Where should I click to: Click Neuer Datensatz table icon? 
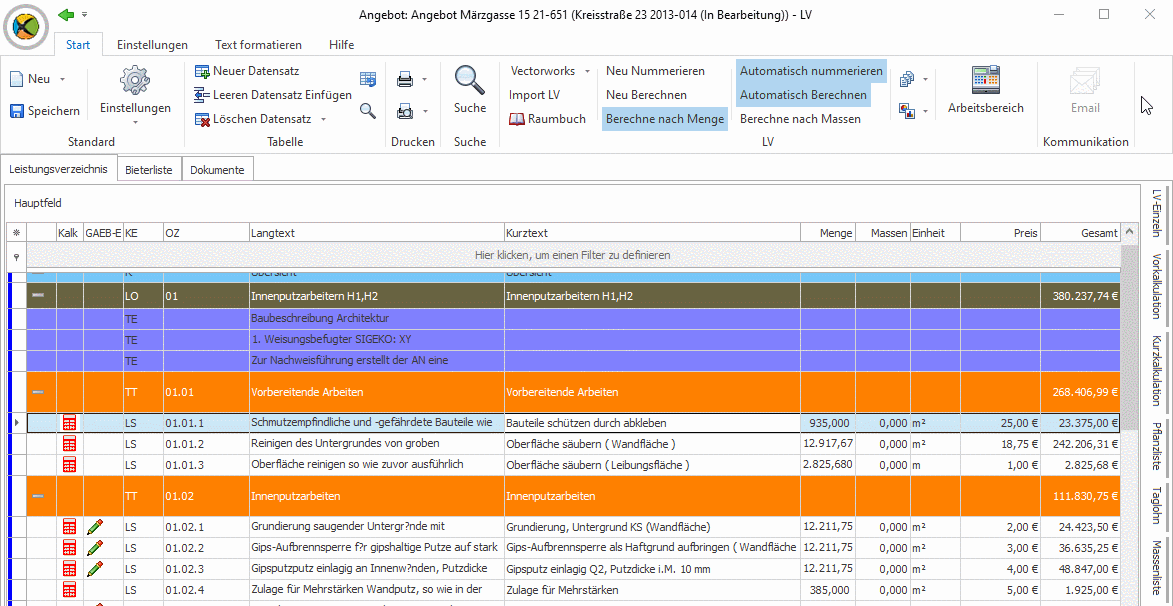click(x=202, y=72)
